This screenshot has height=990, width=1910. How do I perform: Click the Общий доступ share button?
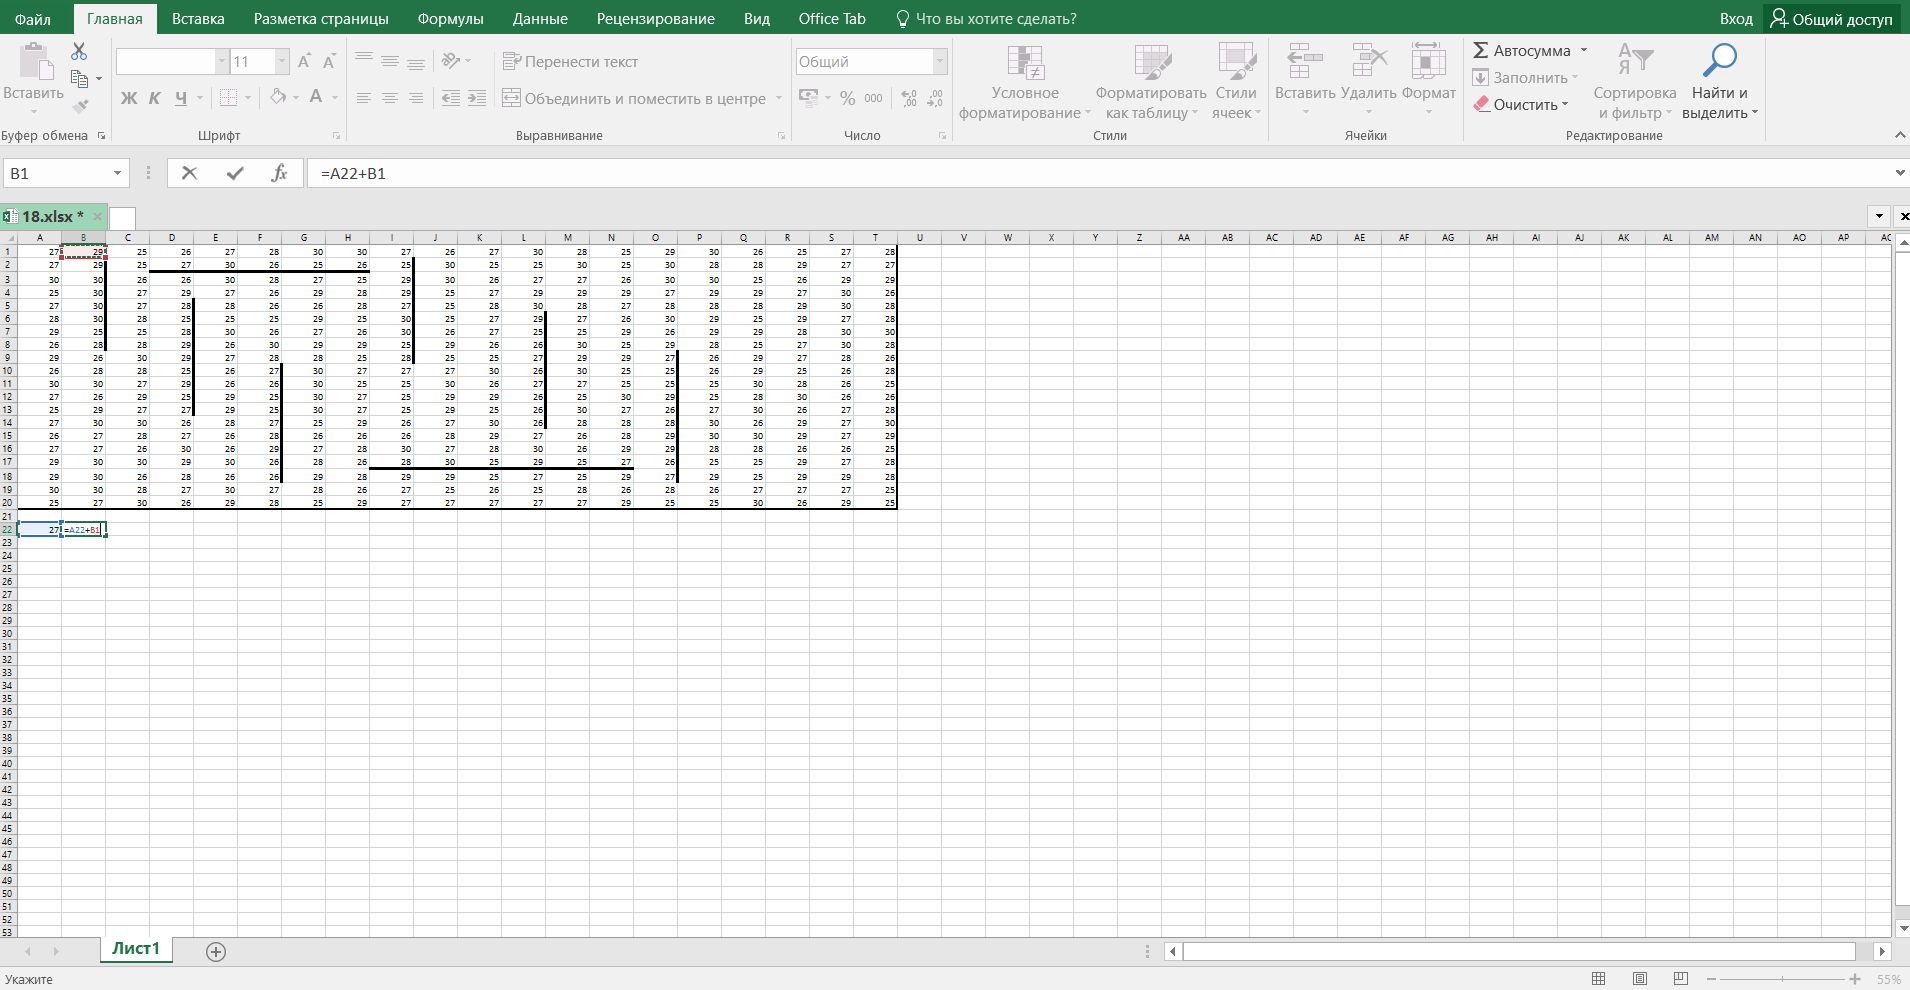[x=1832, y=18]
